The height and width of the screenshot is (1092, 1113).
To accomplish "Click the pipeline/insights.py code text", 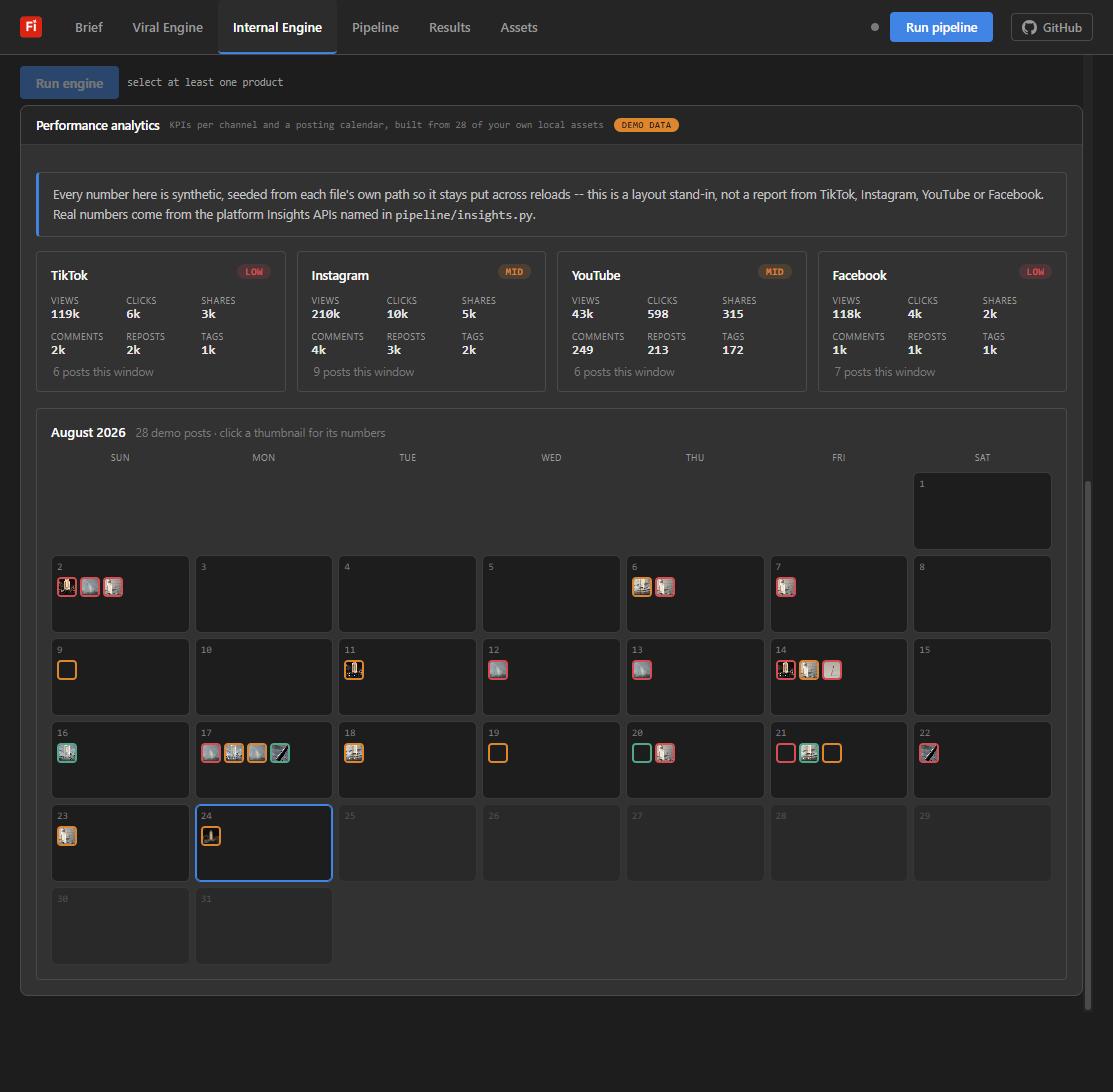I will coord(464,215).
